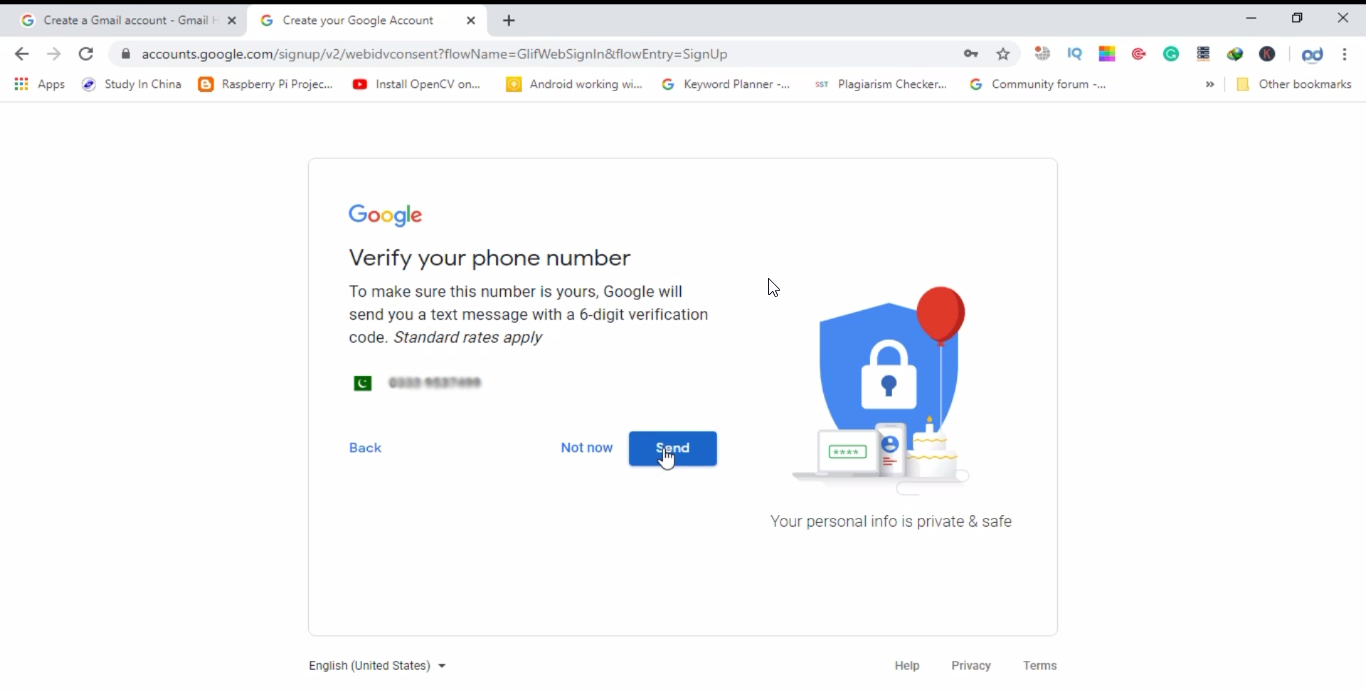
Task: Click the IQ extension icon
Action: (1075, 54)
